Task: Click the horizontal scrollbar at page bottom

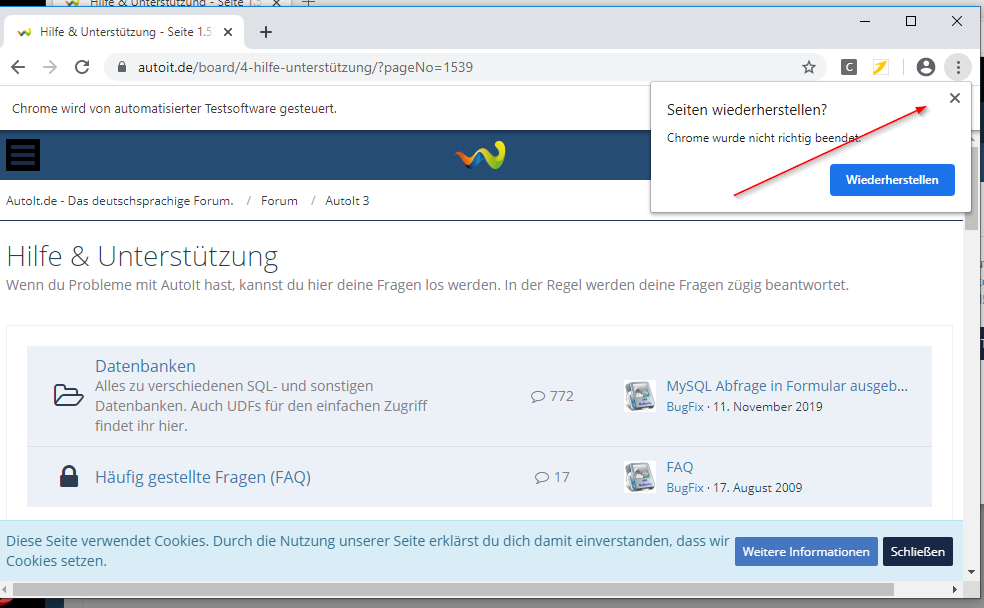Action: 480,588
